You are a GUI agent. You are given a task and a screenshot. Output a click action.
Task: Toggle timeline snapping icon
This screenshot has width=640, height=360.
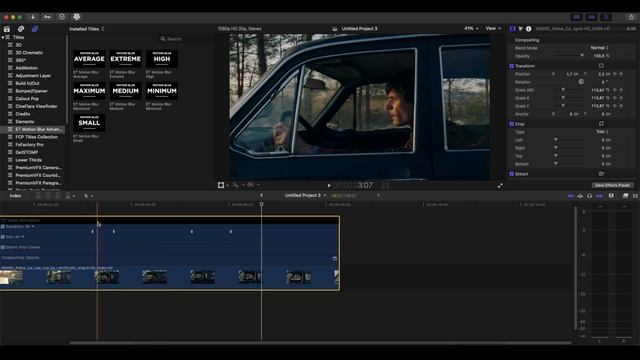click(599, 196)
